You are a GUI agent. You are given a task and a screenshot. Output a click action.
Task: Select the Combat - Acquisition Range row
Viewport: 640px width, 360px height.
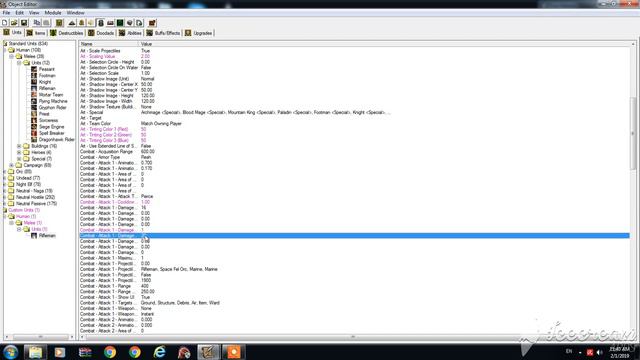point(355,151)
